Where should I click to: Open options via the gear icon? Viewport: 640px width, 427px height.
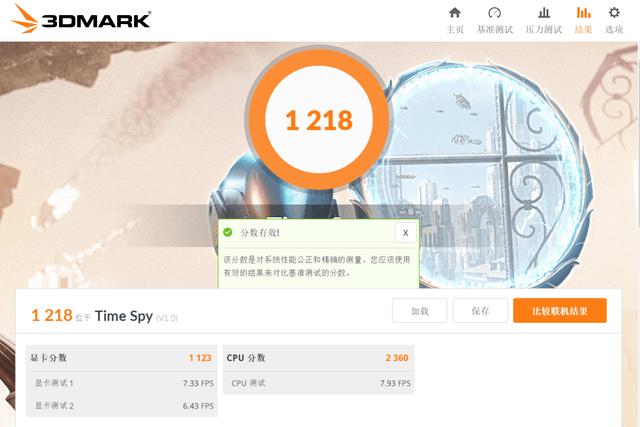(x=614, y=13)
